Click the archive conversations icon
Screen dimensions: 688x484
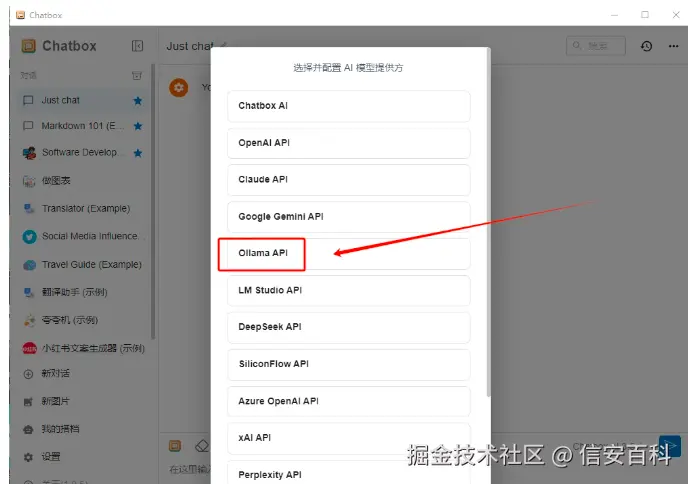pos(137,75)
